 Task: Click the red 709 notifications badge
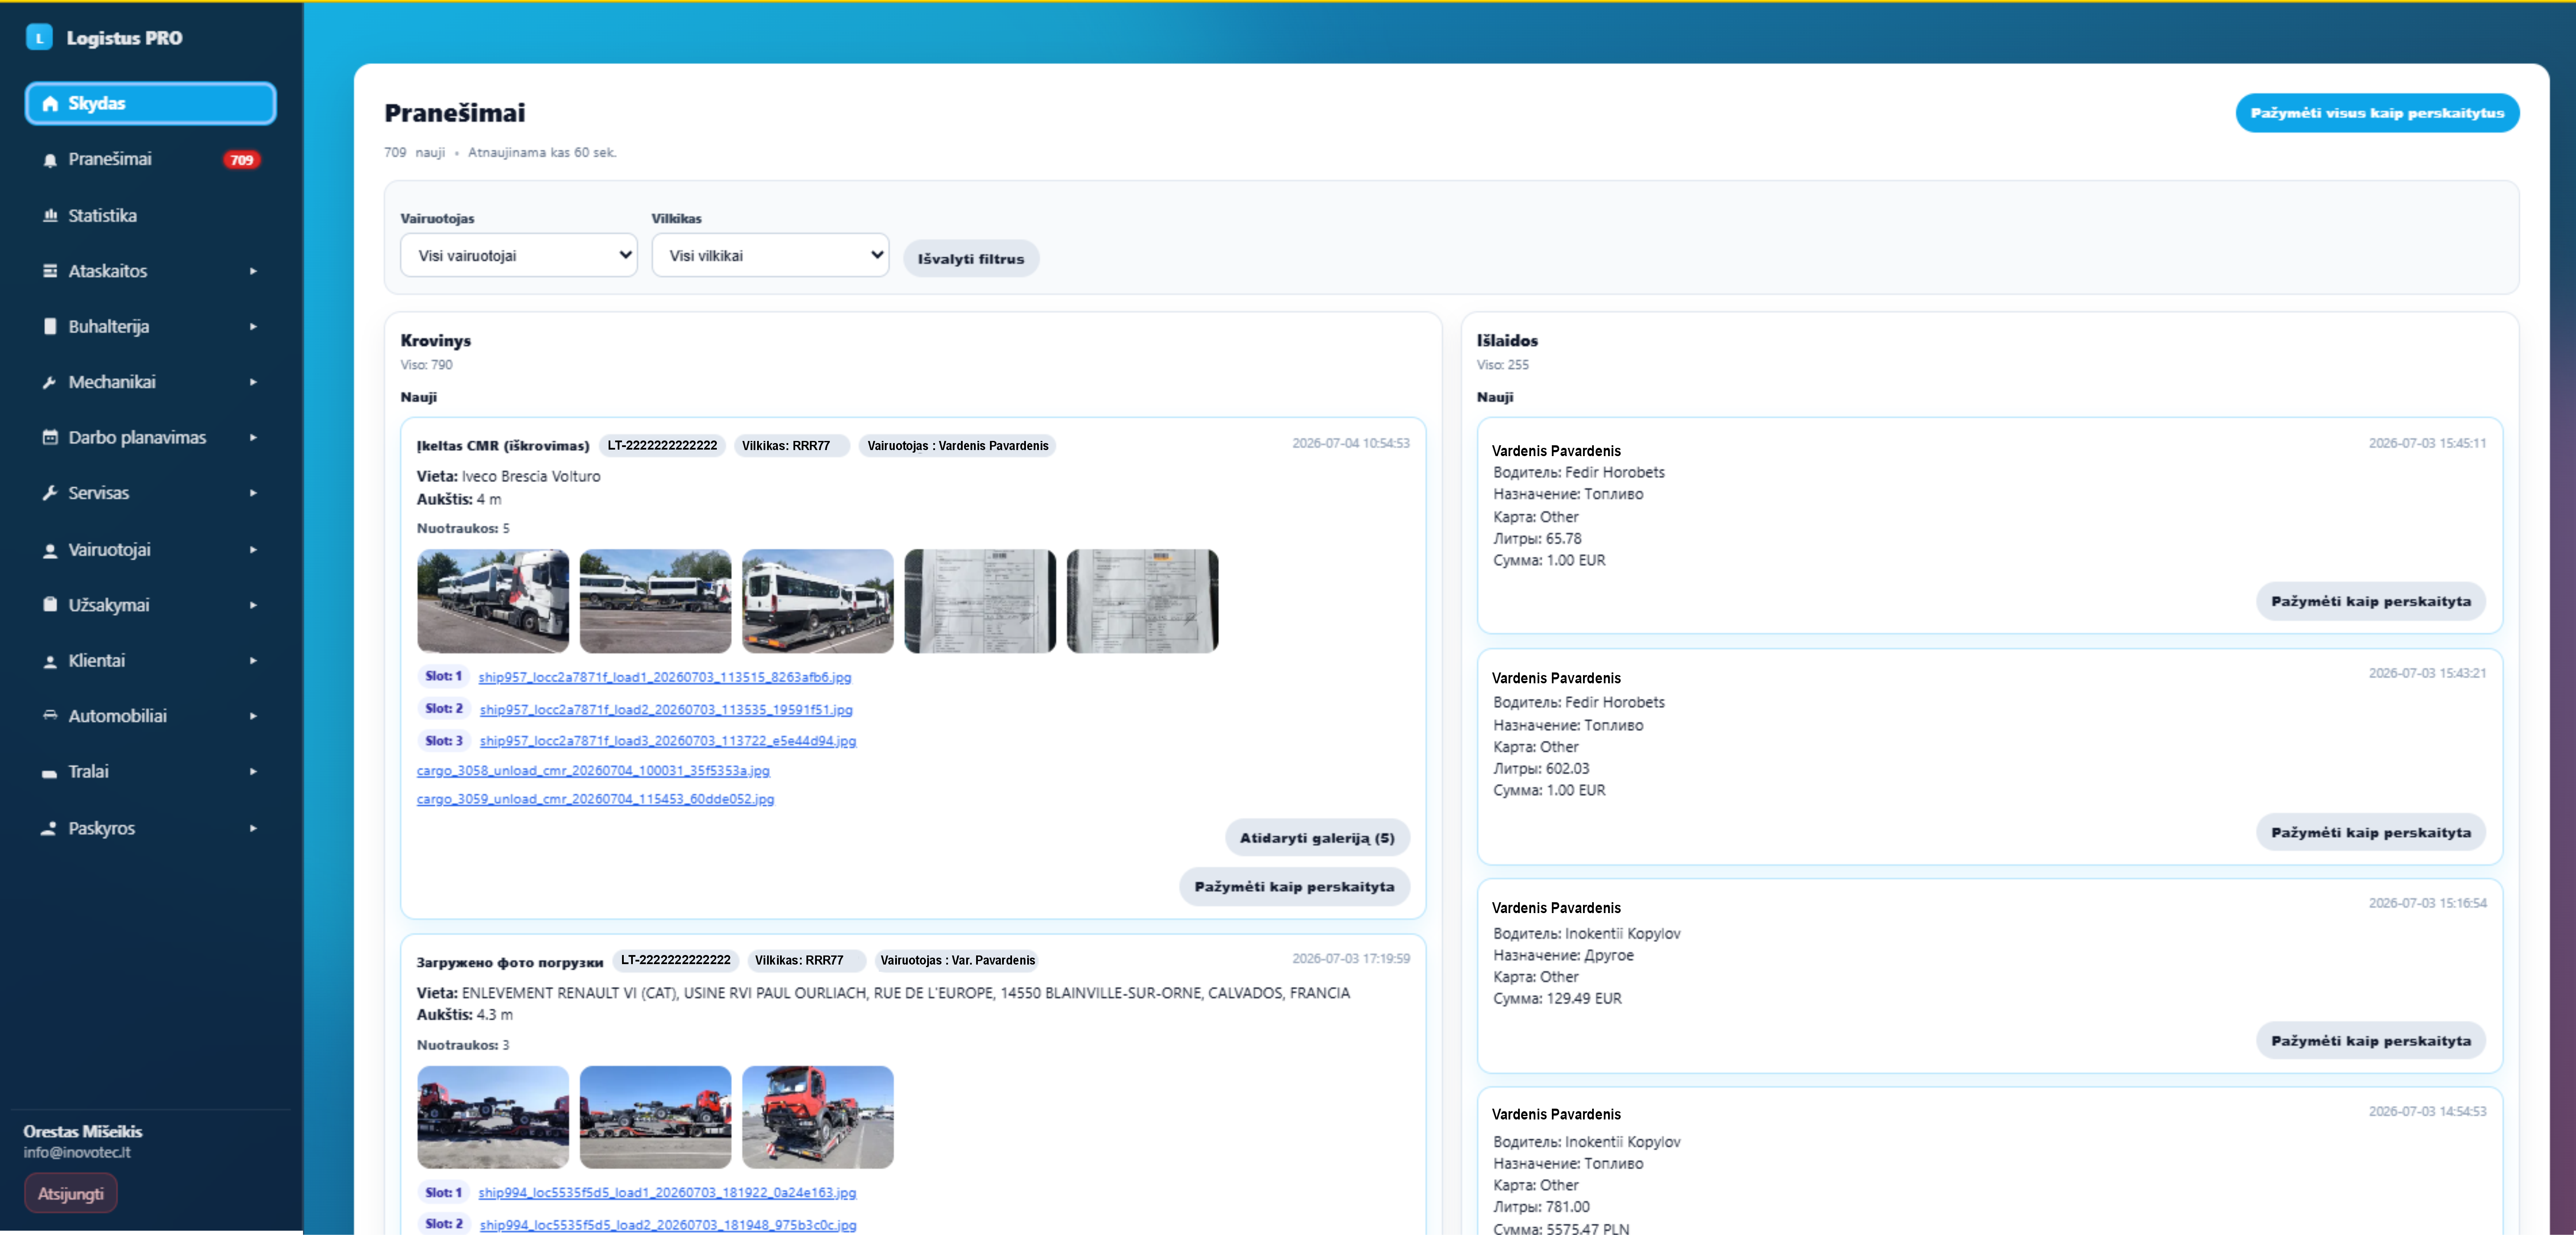tap(241, 160)
